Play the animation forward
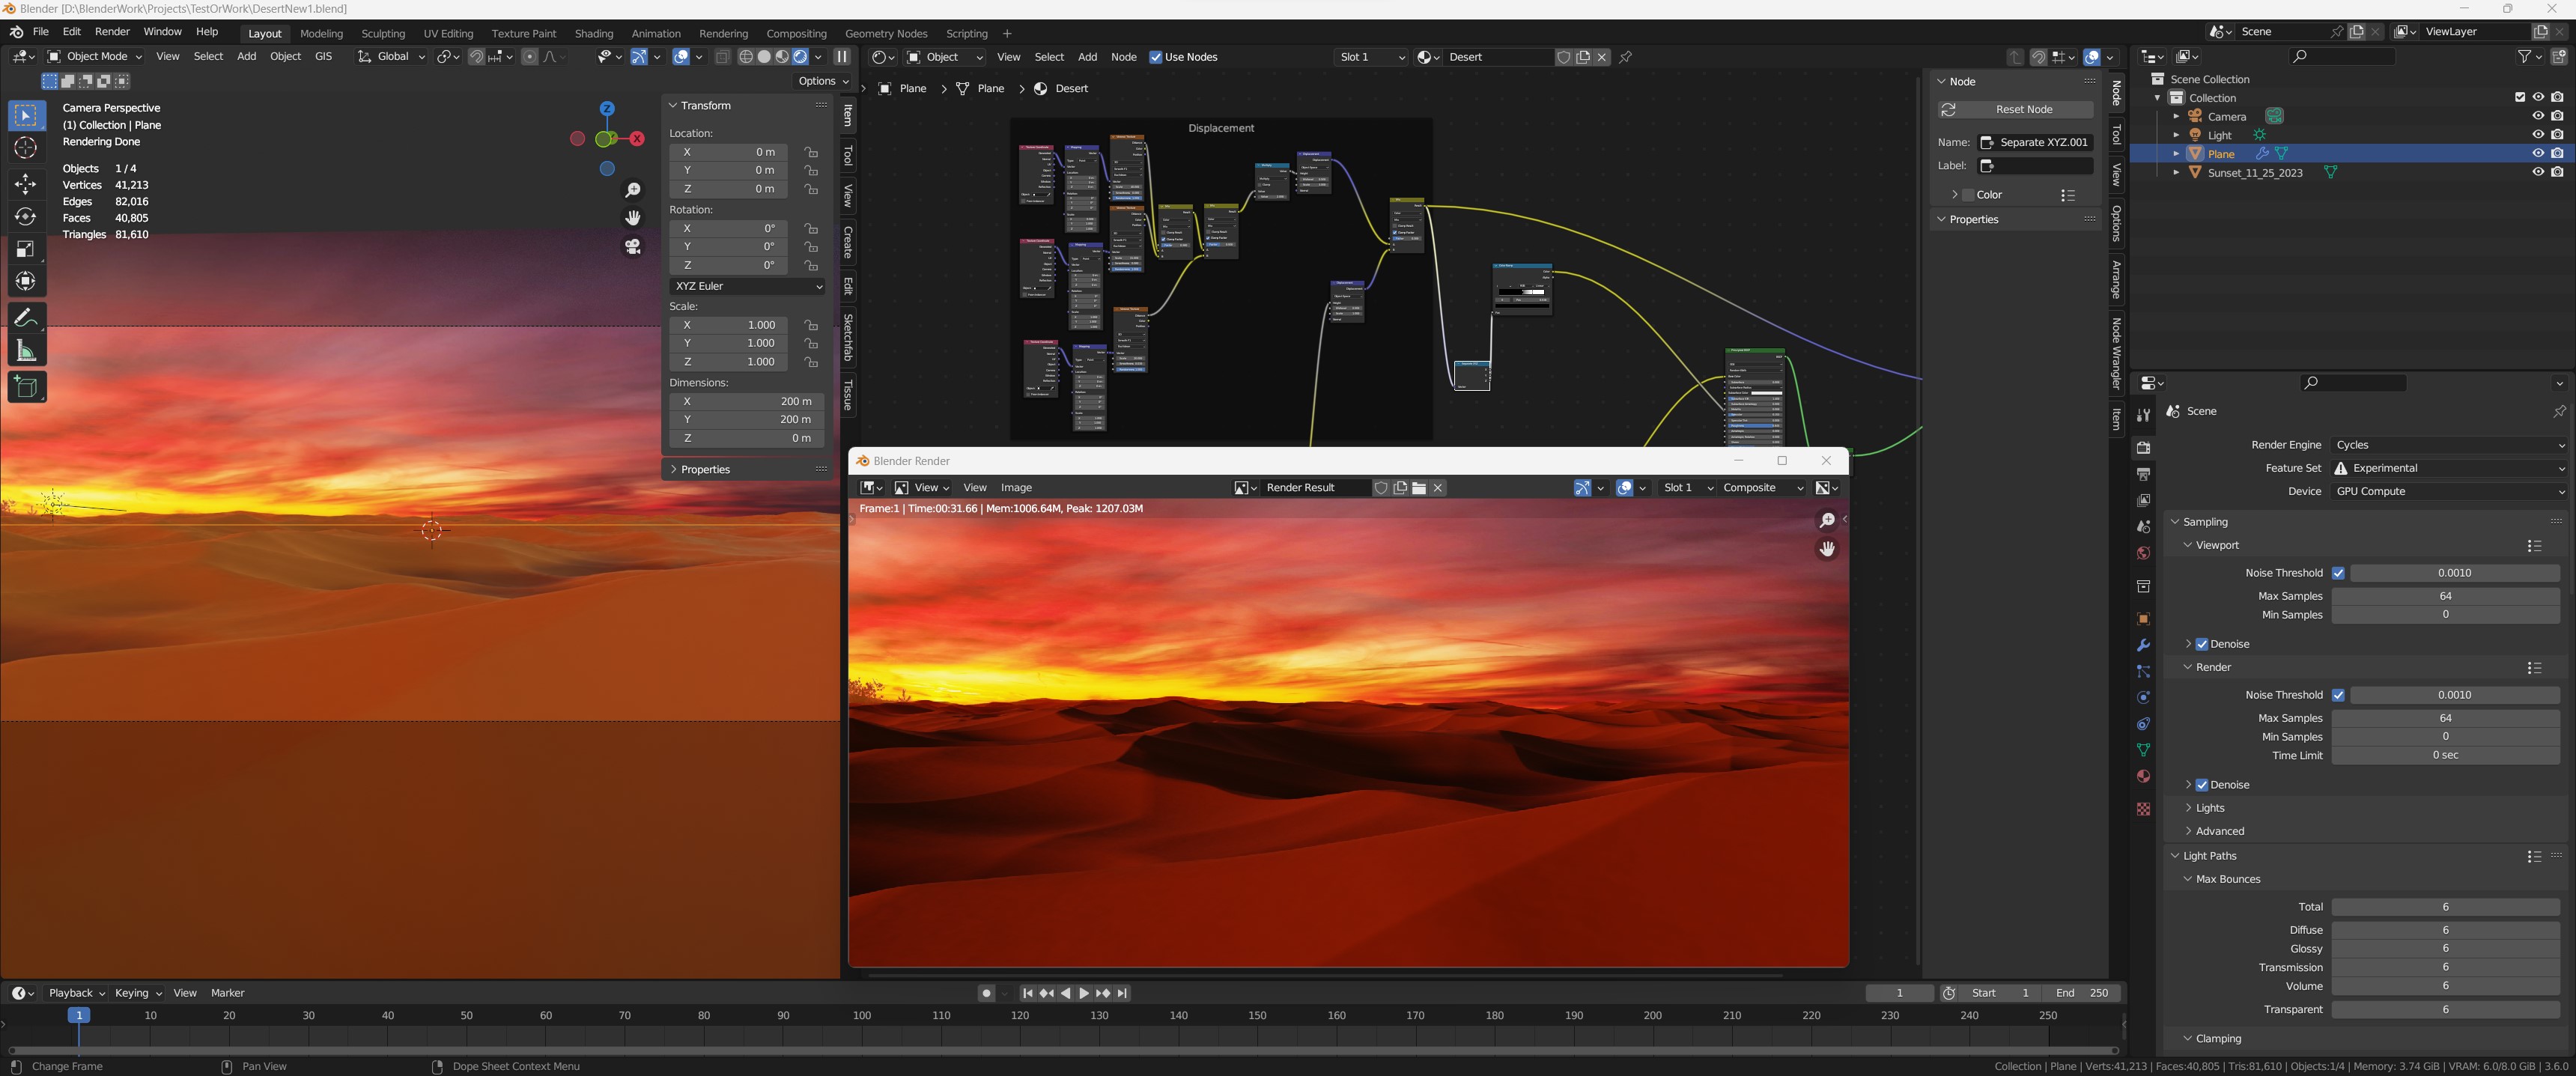 [1083, 993]
